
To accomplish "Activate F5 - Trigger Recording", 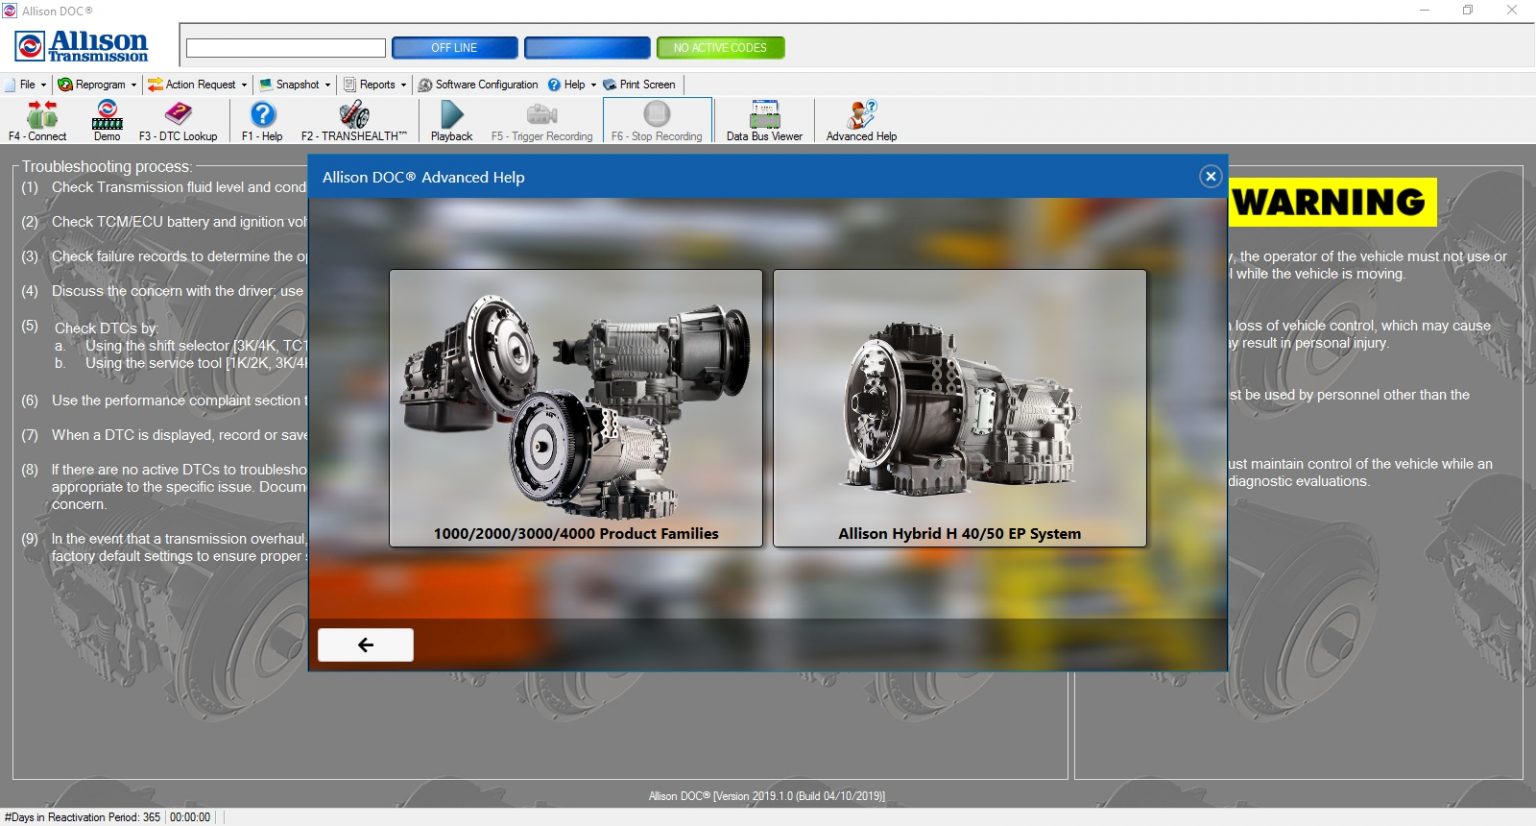I will (541, 120).
